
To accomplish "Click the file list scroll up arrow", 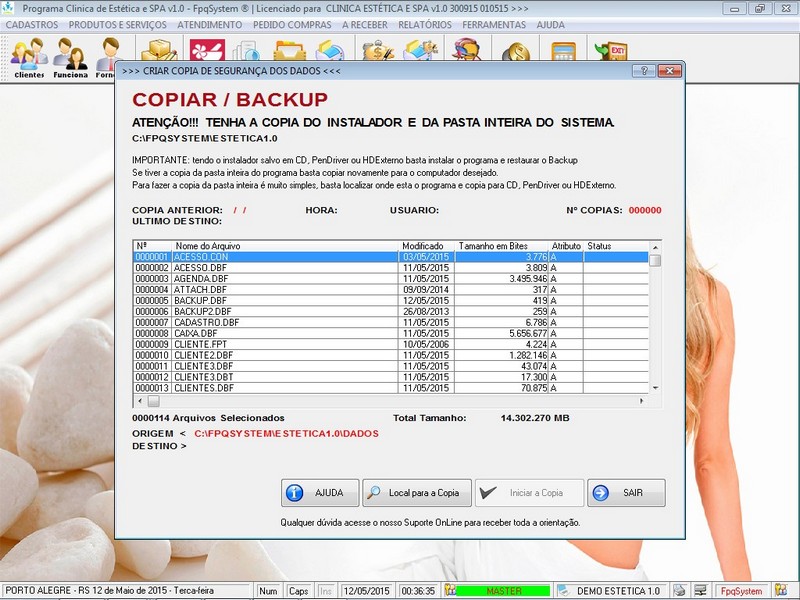I will point(656,247).
